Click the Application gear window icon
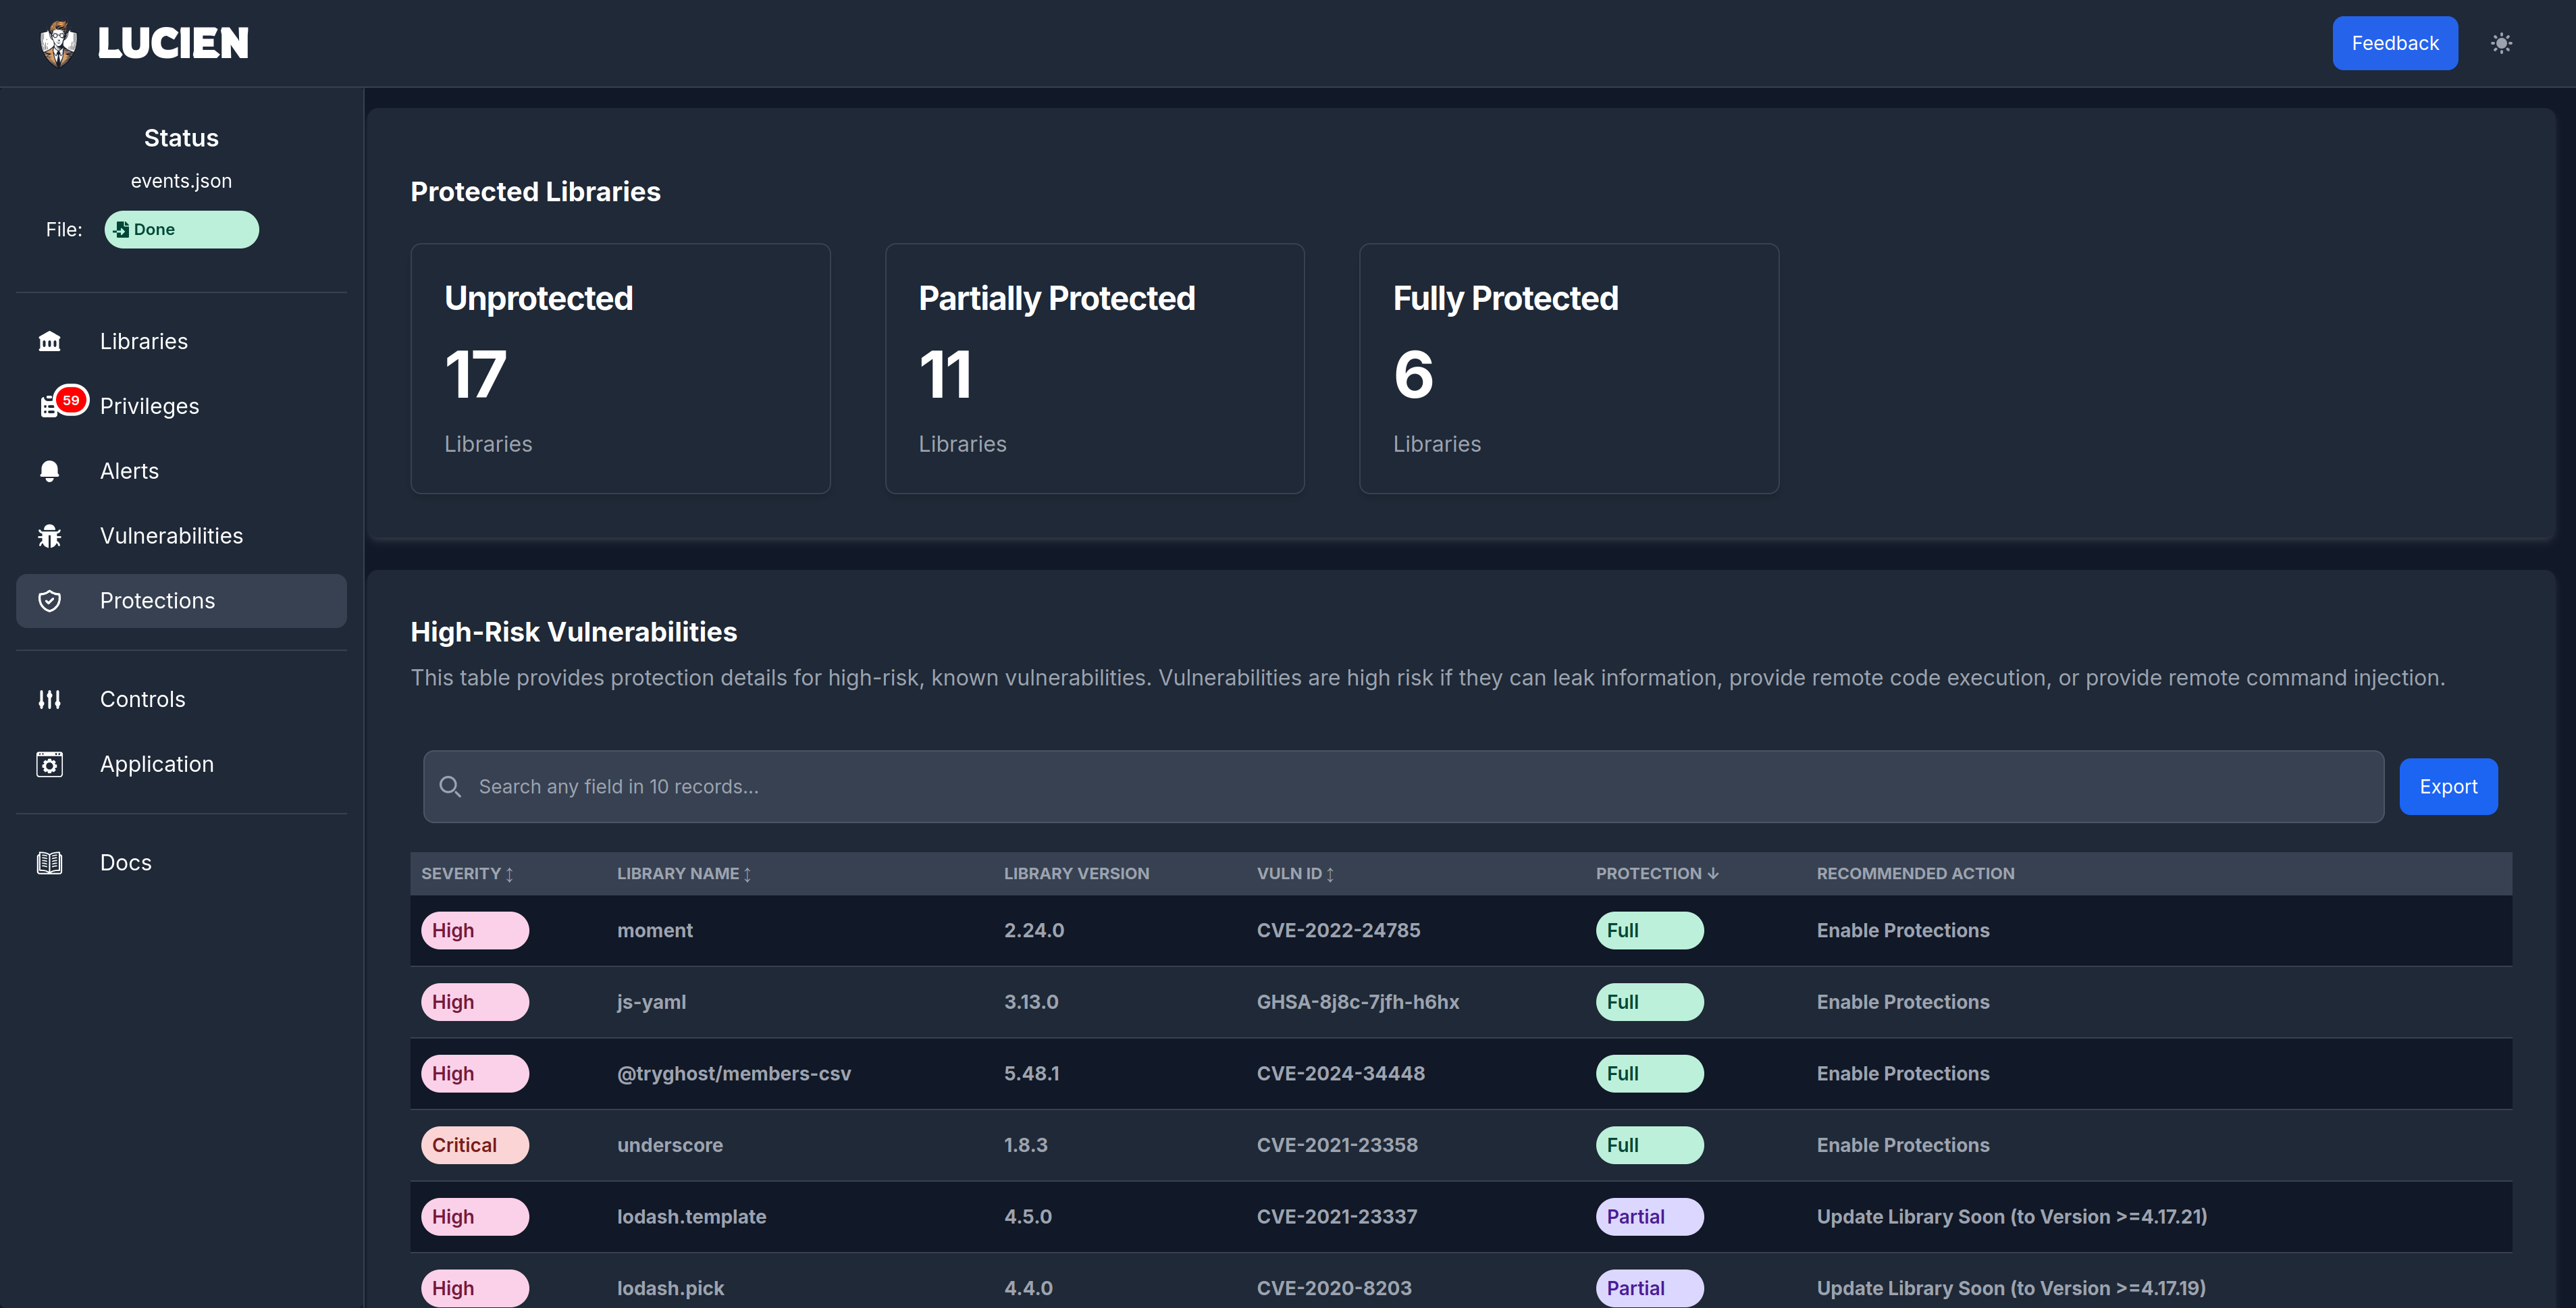2576x1308 pixels. (49, 764)
